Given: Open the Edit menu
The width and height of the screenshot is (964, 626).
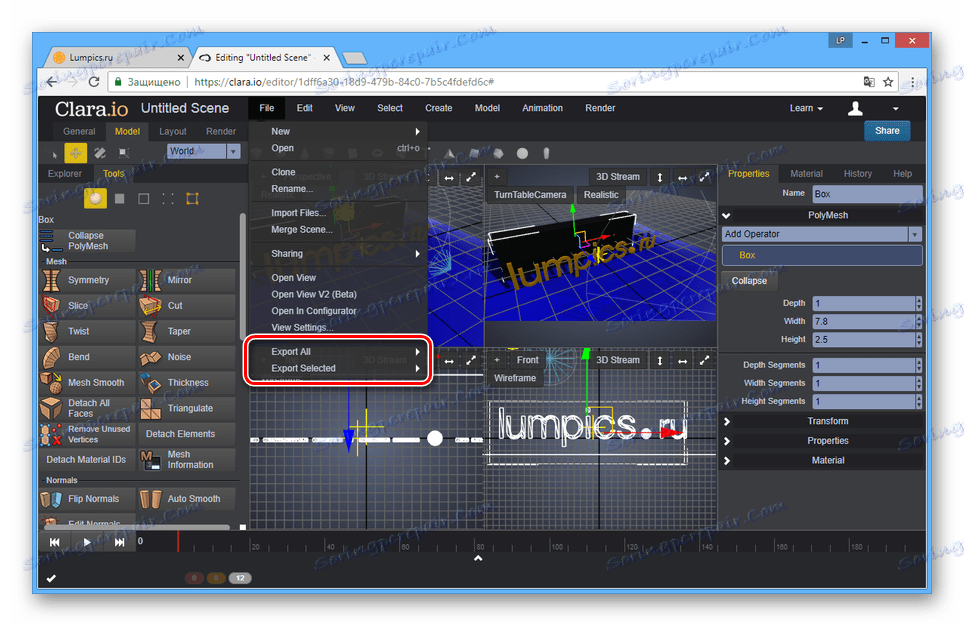Looking at the screenshot, I should 304,108.
